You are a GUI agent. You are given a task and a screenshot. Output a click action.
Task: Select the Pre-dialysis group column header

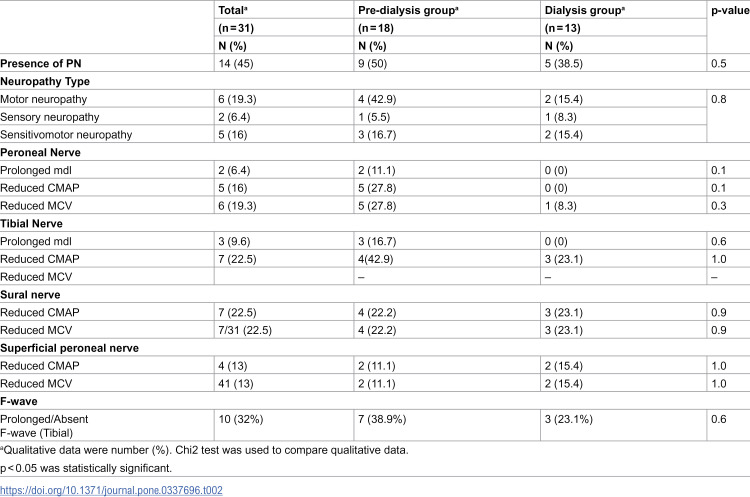tap(408, 11)
